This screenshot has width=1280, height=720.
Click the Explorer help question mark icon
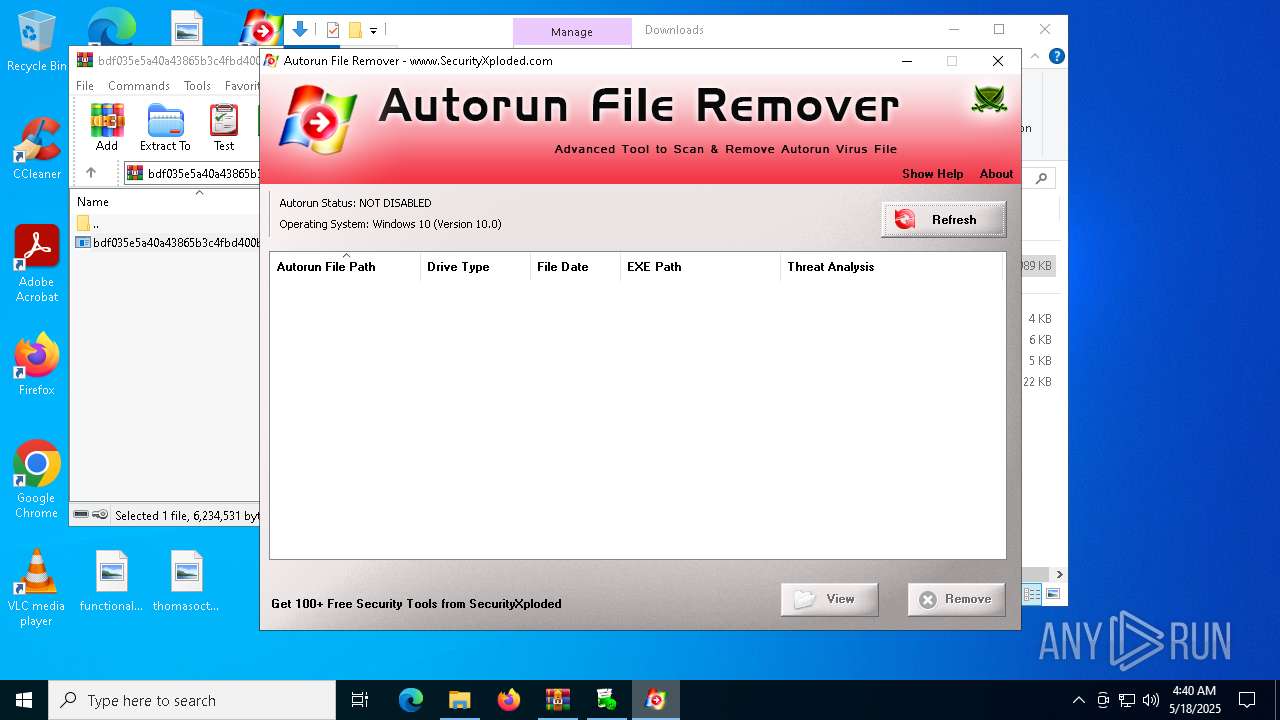click(1057, 56)
